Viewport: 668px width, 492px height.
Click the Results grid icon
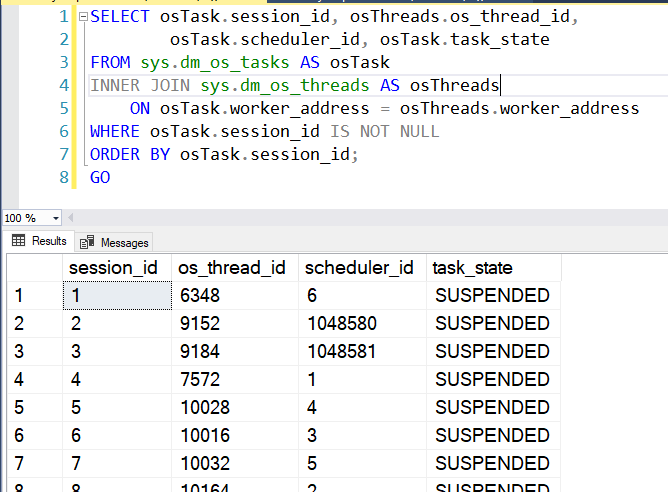click(18, 241)
